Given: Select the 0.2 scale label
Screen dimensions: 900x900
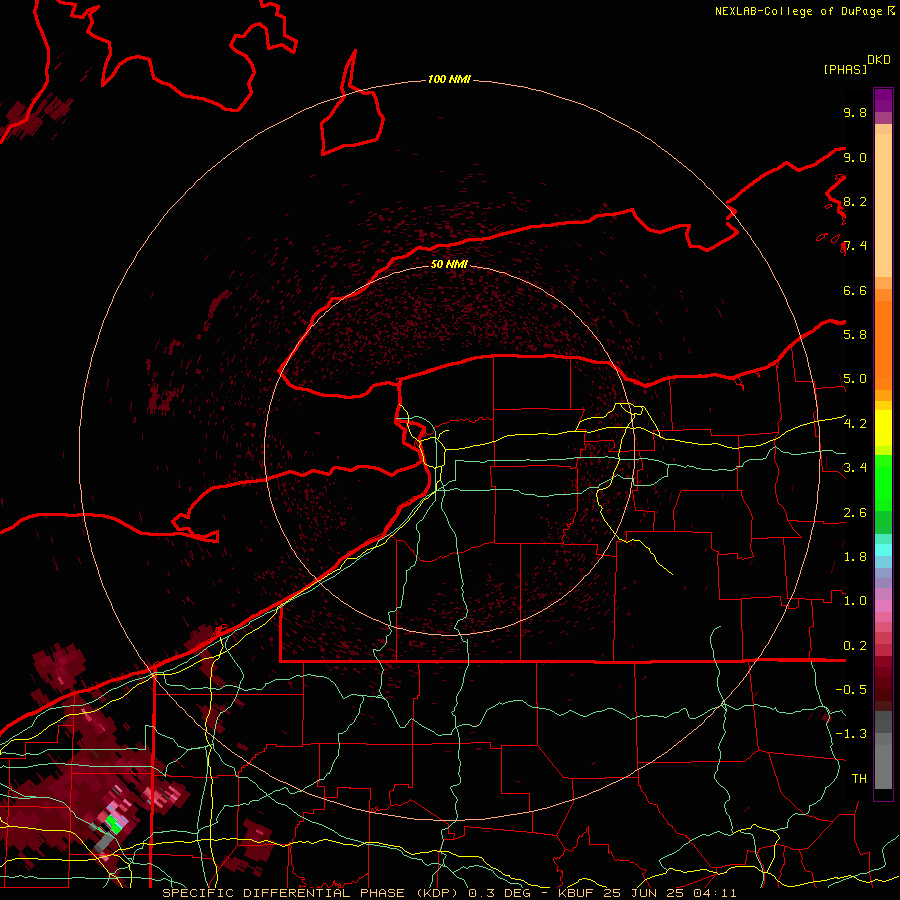Looking at the screenshot, I should [855, 646].
